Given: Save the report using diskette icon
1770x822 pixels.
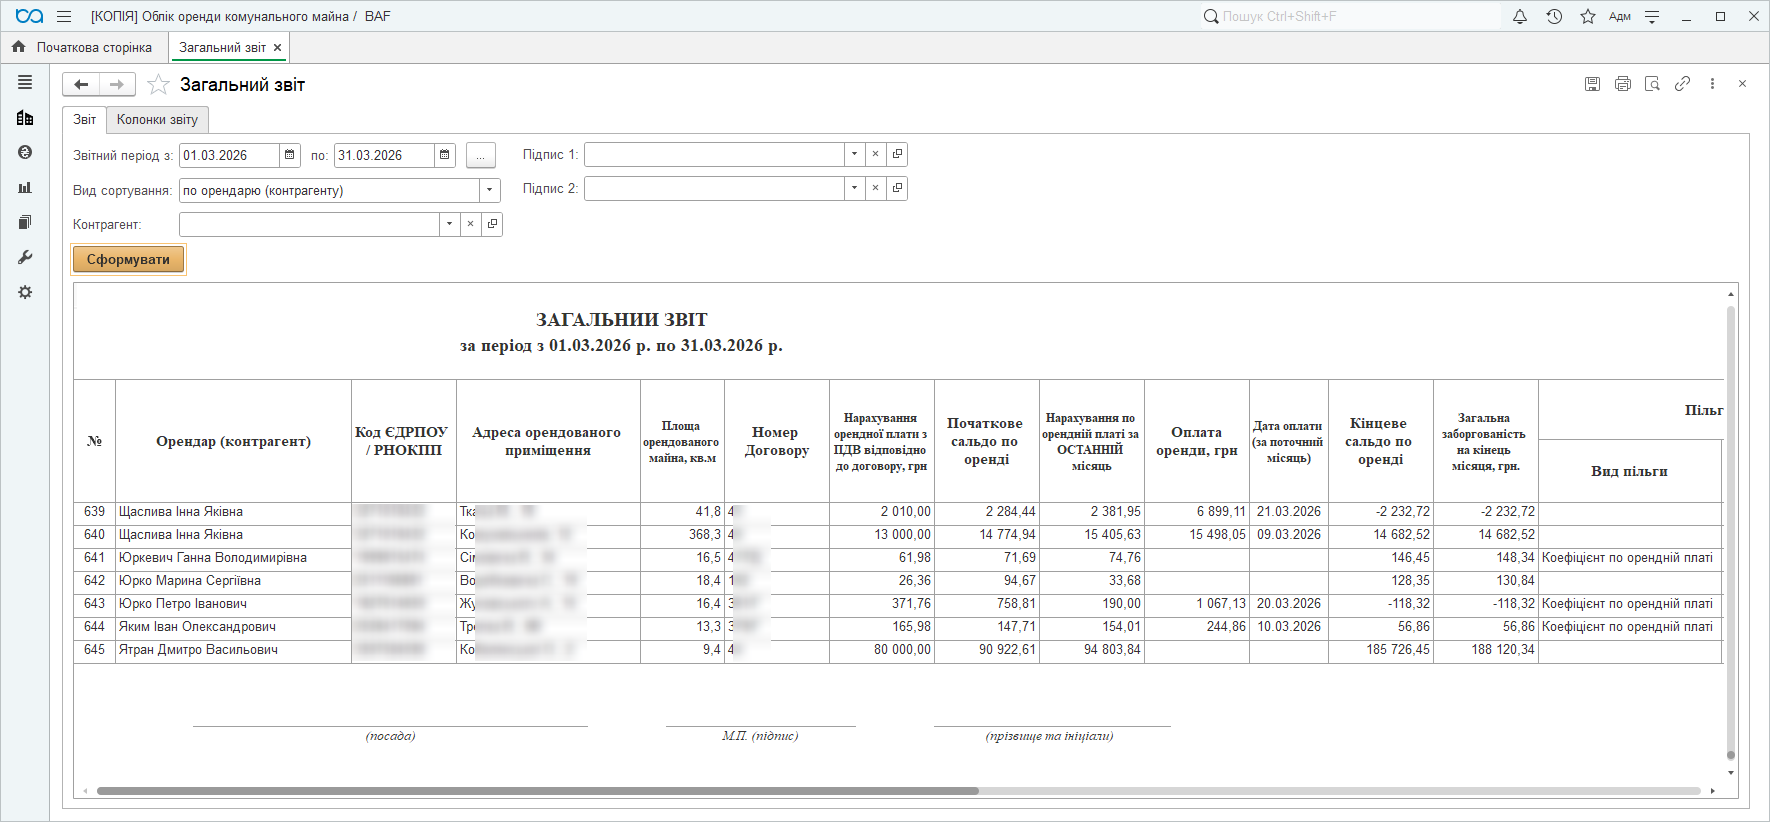Looking at the screenshot, I should pyautogui.click(x=1593, y=84).
